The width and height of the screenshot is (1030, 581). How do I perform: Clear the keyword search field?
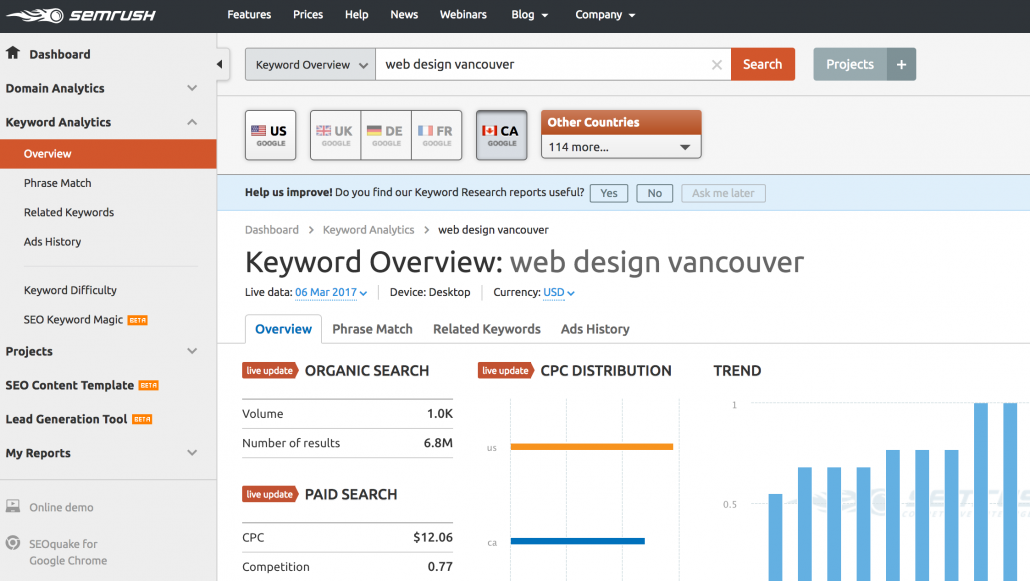click(x=717, y=64)
